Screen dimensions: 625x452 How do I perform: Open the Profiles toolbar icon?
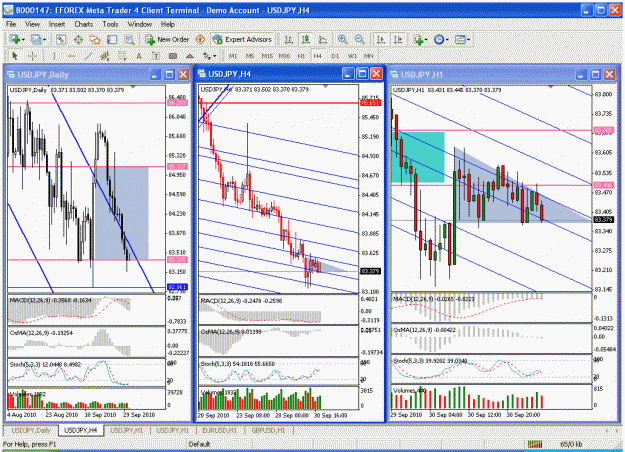(36, 39)
